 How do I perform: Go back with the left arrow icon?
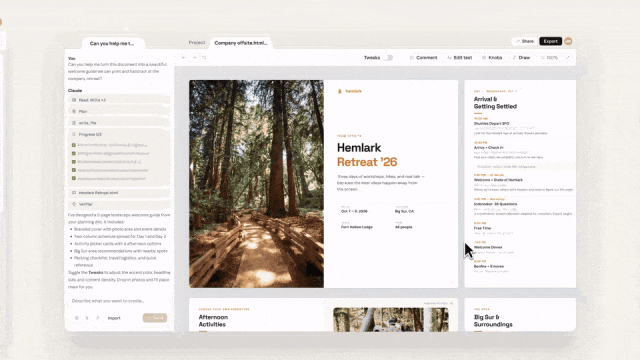click(x=183, y=58)
